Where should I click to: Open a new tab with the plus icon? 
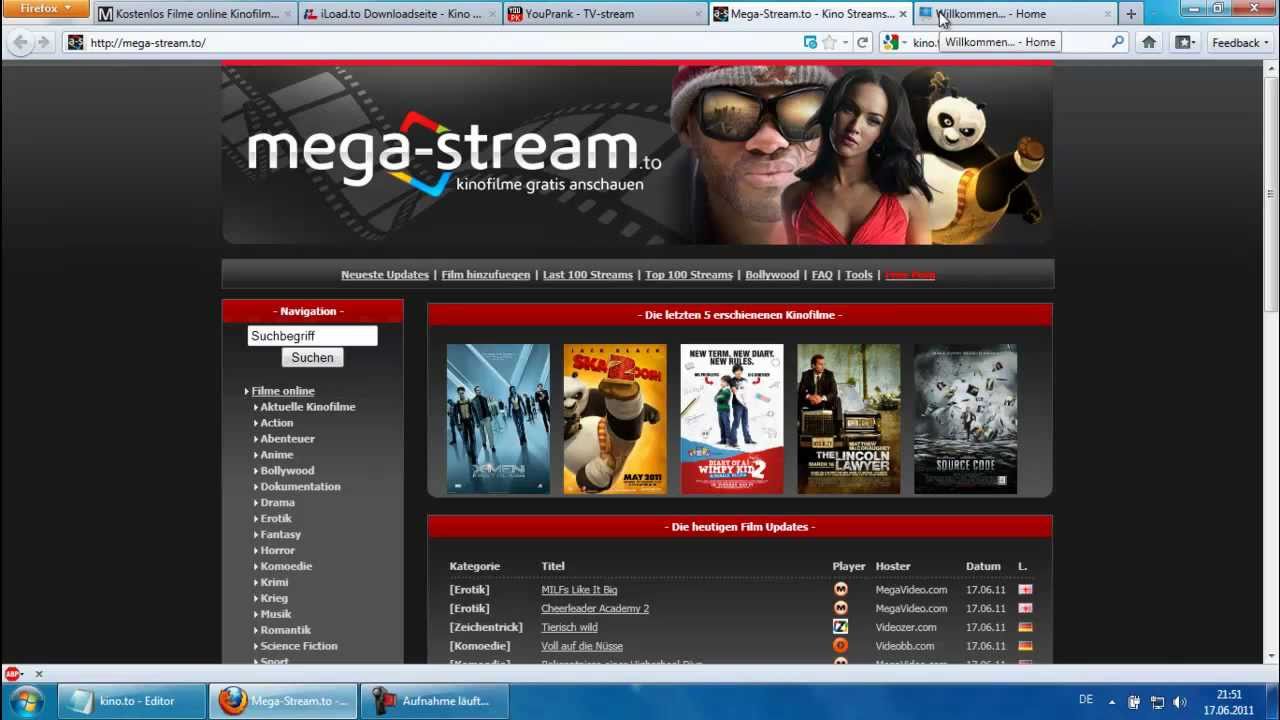point(1131,14)
